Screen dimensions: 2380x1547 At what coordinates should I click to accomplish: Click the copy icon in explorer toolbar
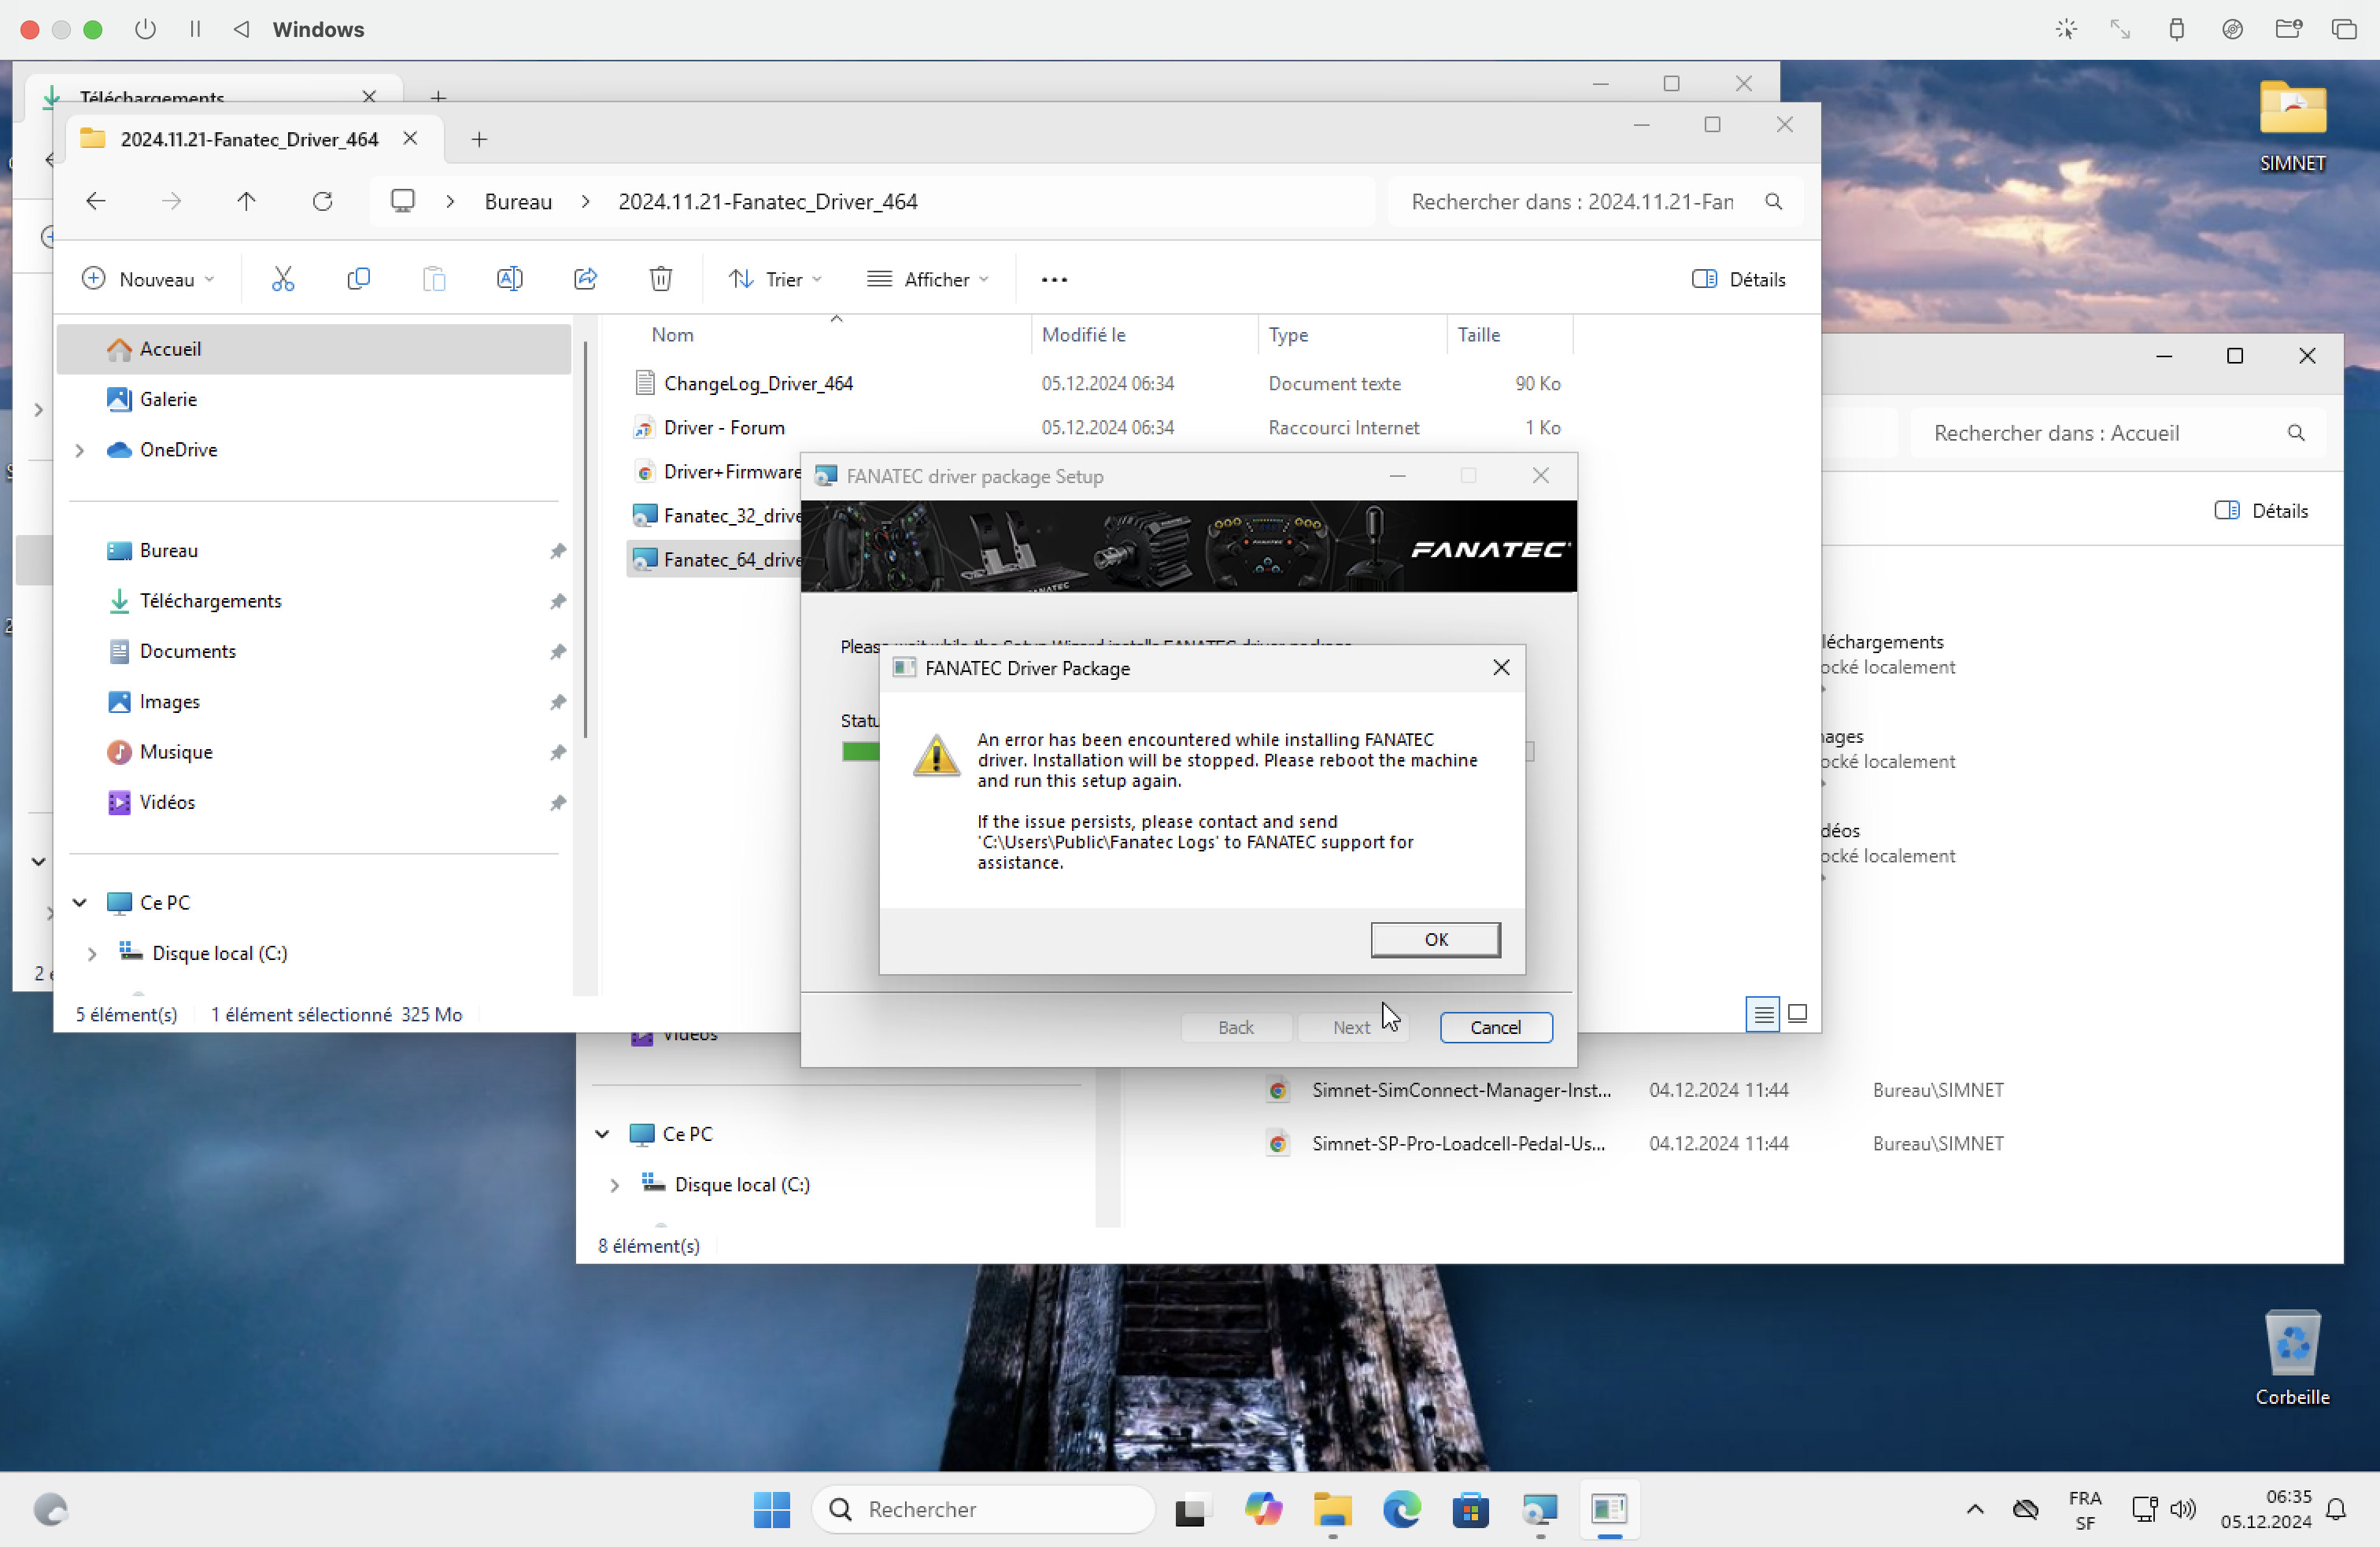click(x=357, y=278)
